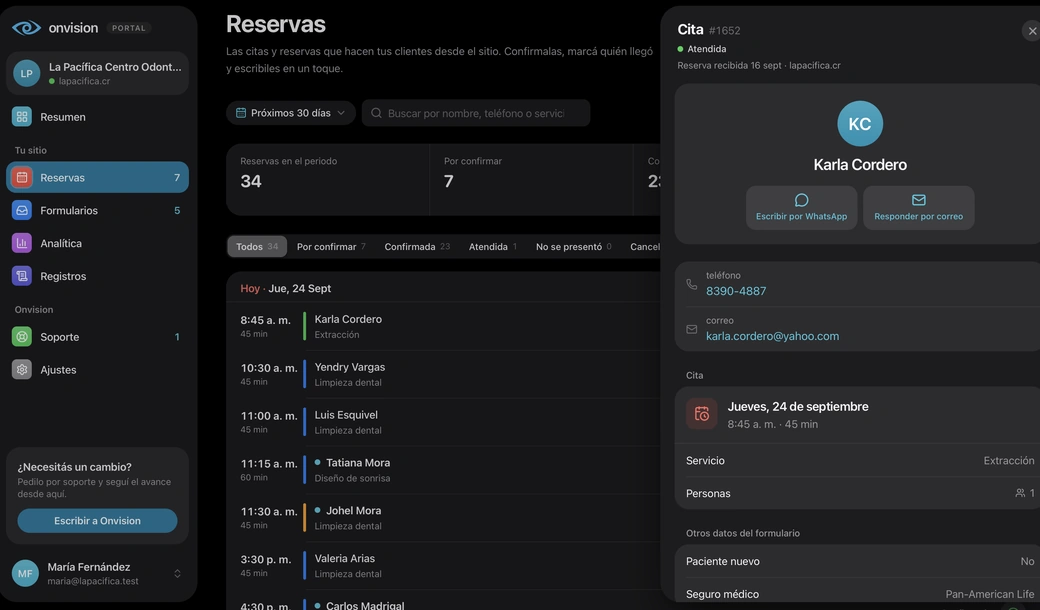The image size is (1040, 610).
Task: Select the Luis Esquivel 11:00 a. m. reservation
Action: 443,422
